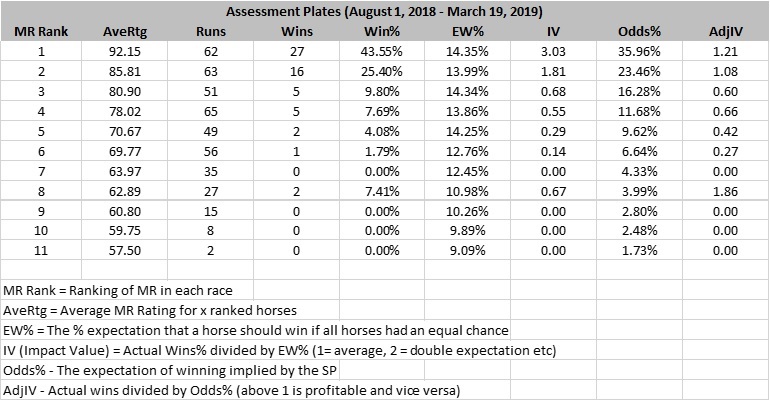Click the MR Rank column header
The image size is (770, 401).
pyautogui.click(x=41, y=32)
